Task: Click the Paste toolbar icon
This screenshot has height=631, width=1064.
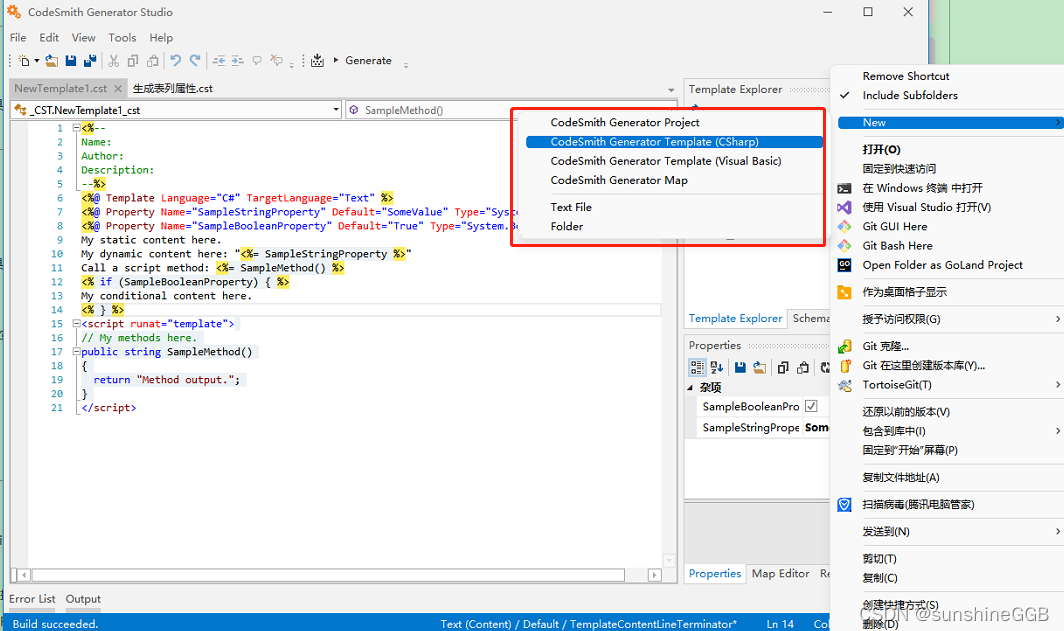Action: (153, 61)
